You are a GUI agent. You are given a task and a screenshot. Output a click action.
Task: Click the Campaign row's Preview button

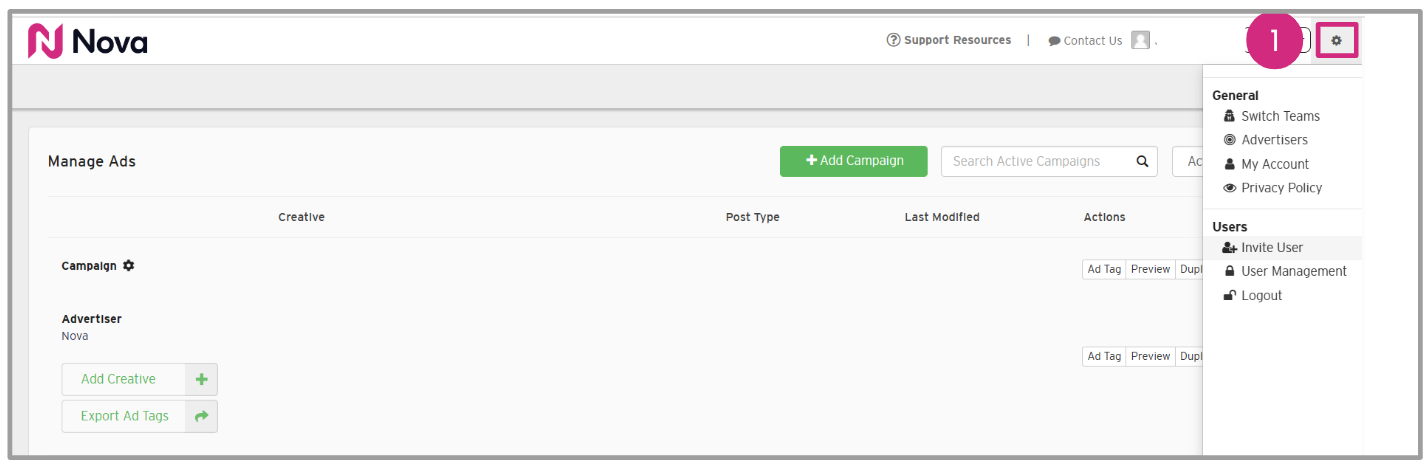(1150, 269)
